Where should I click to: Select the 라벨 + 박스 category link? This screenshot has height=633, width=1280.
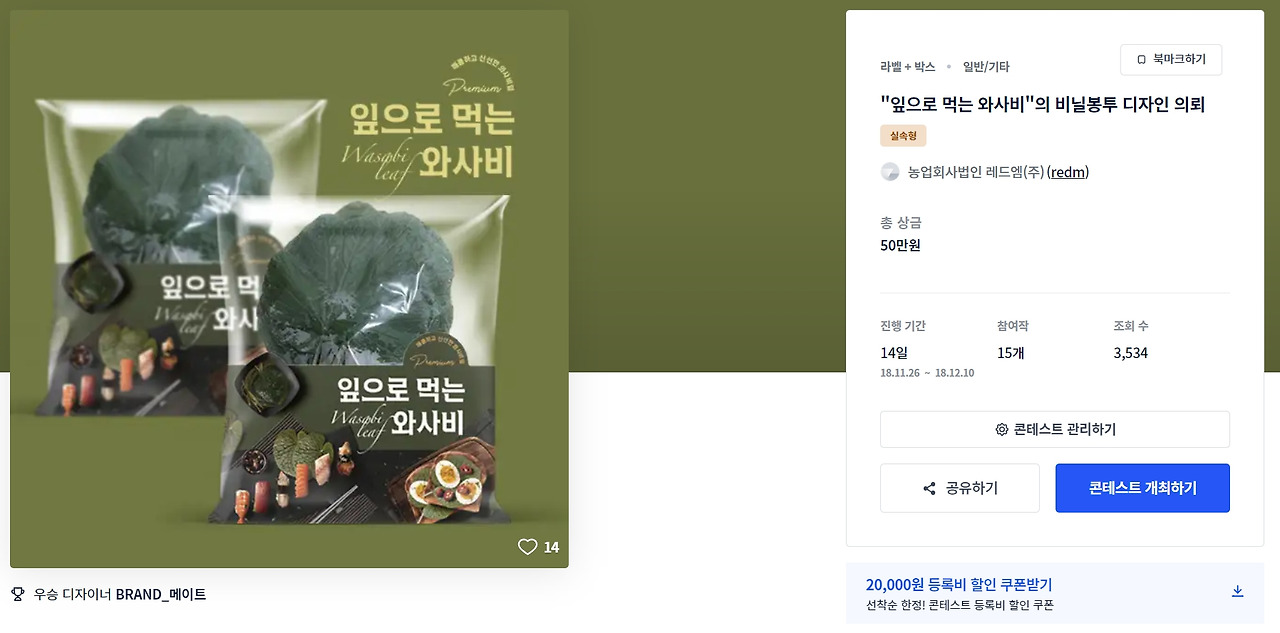(908, 67)
